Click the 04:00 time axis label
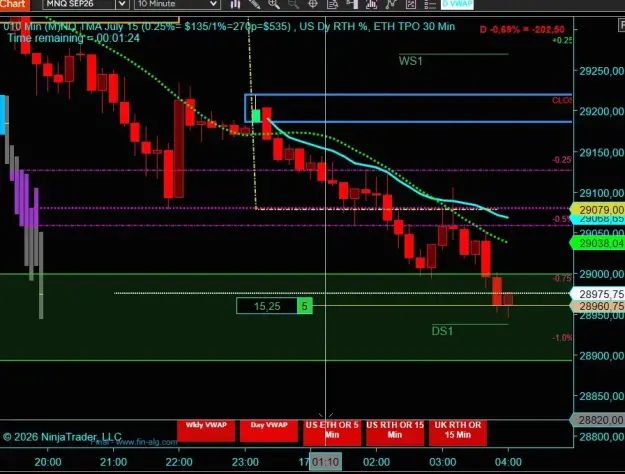This screenshot has height=474, width=625. (508, 462)
